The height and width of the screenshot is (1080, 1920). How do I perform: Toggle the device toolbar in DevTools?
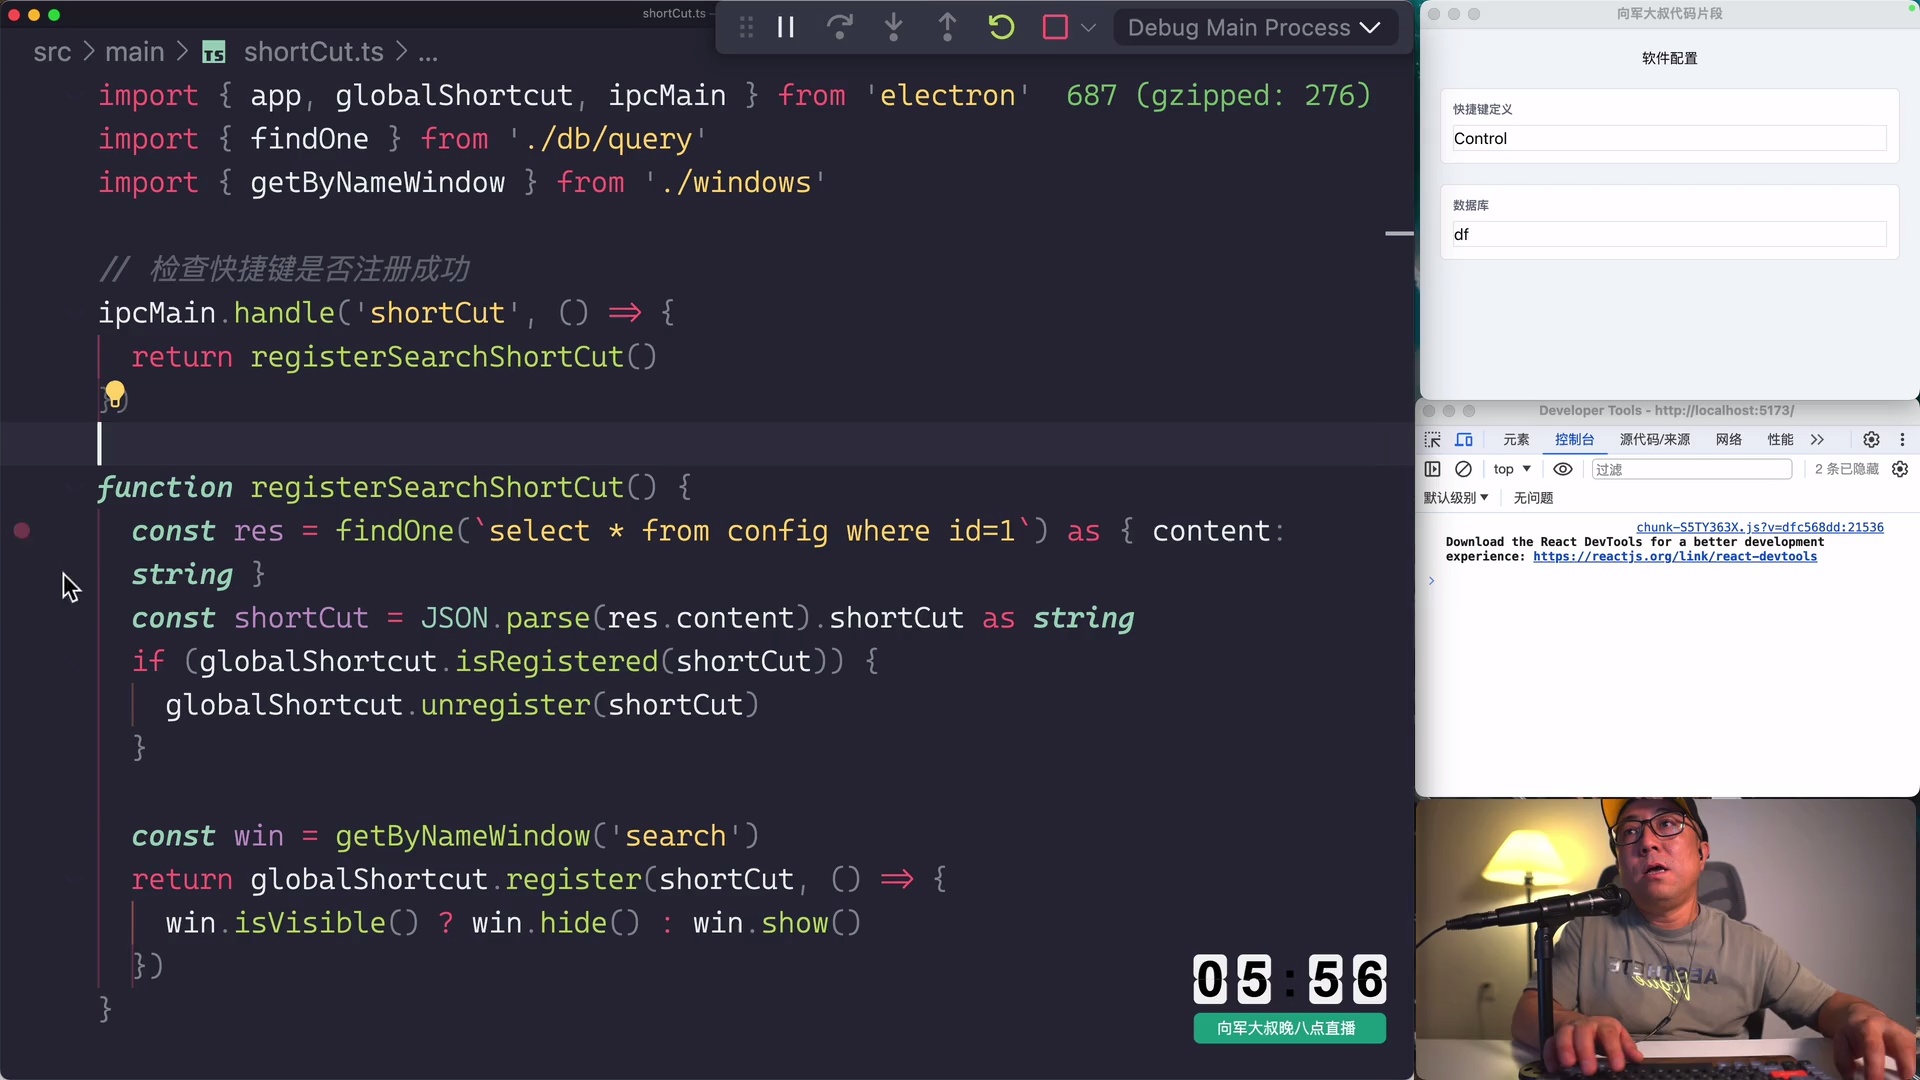1464,439
